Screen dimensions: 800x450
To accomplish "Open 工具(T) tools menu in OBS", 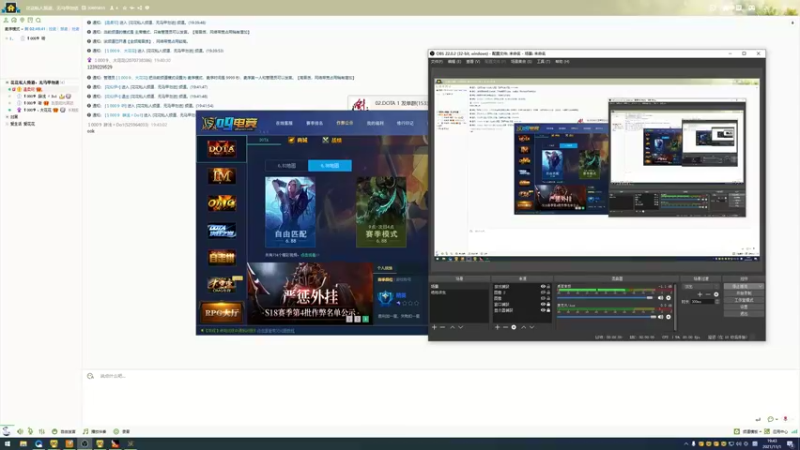I will [543, 61].
